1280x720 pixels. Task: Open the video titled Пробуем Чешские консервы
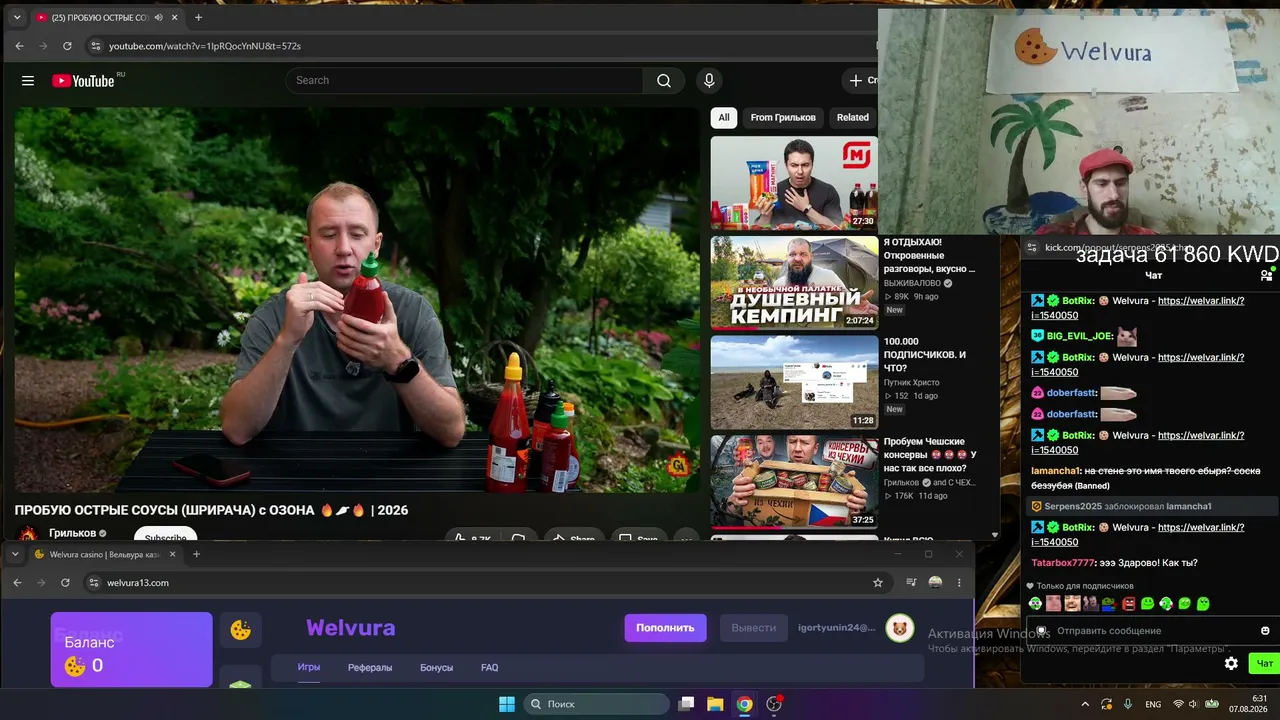click(x=929, y=455)
